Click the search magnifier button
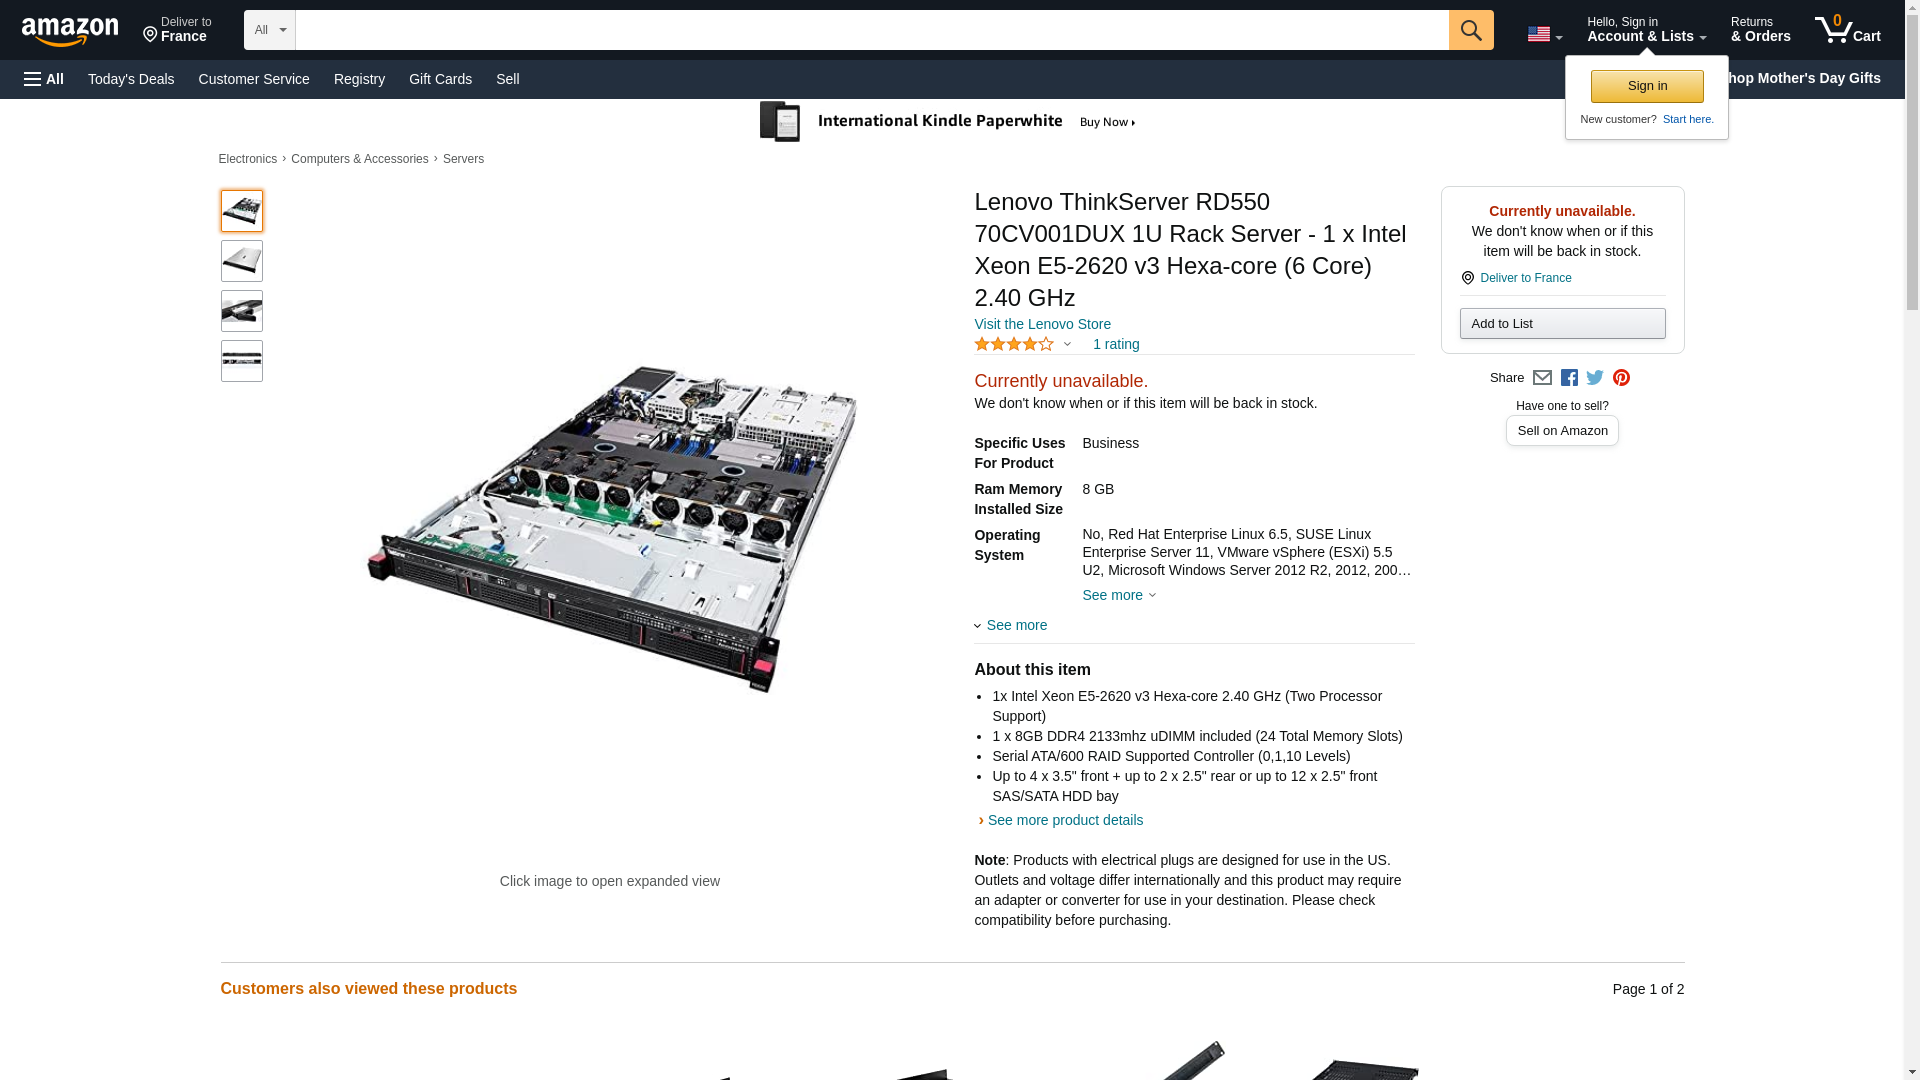This screenshot has height=1080, width=1920. point(1470,30)
